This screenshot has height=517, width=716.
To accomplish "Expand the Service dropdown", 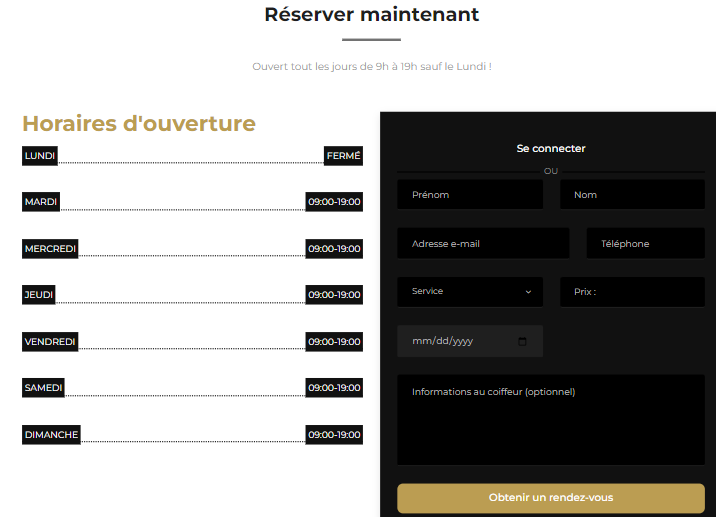I will [470, 291].
